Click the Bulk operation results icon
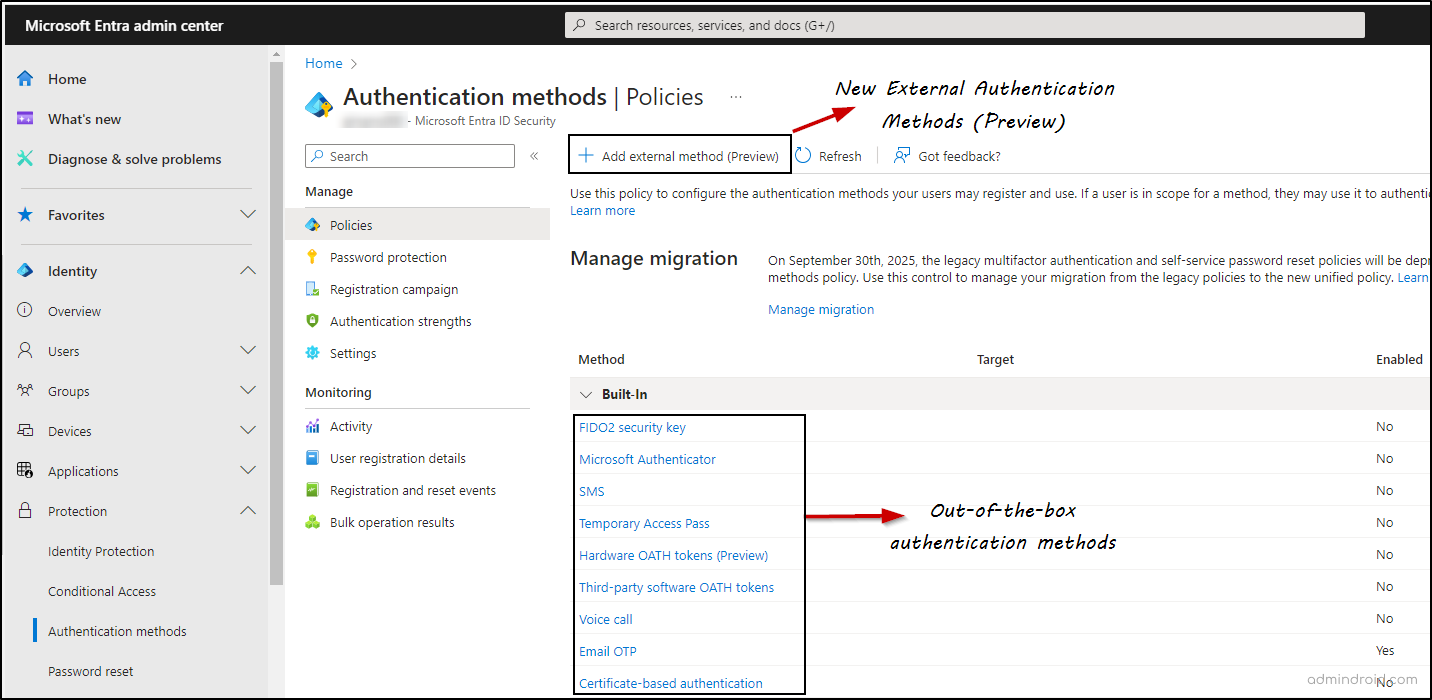The width and height of the screenshot is (1432, 700). (315, 521)
